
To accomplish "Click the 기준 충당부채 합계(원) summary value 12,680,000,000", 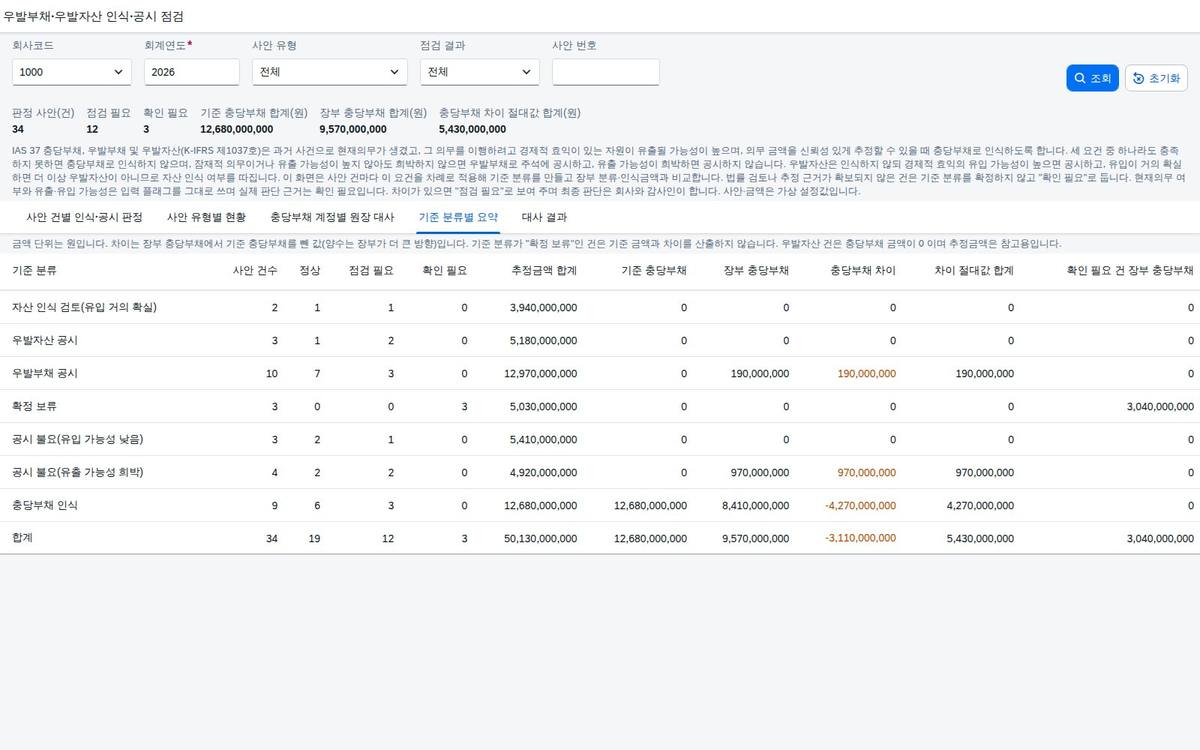I will 237,129.
